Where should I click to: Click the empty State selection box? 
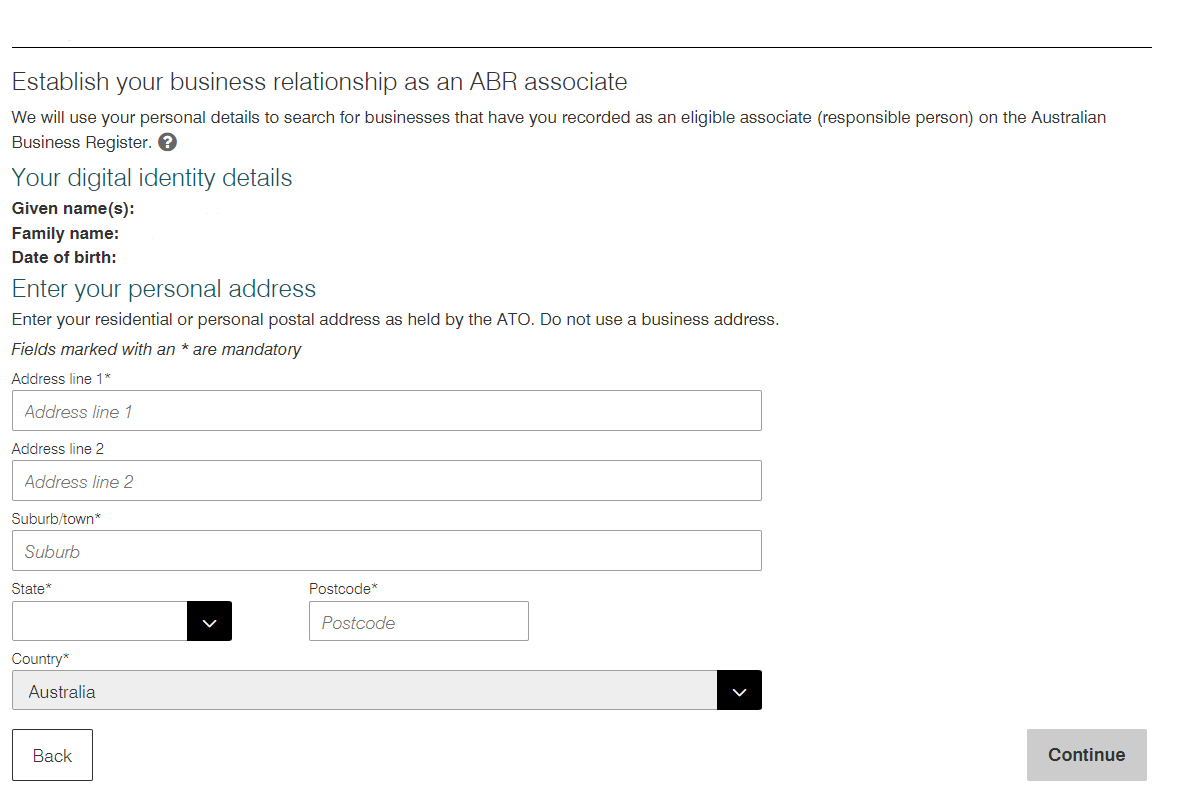(100, 621)
